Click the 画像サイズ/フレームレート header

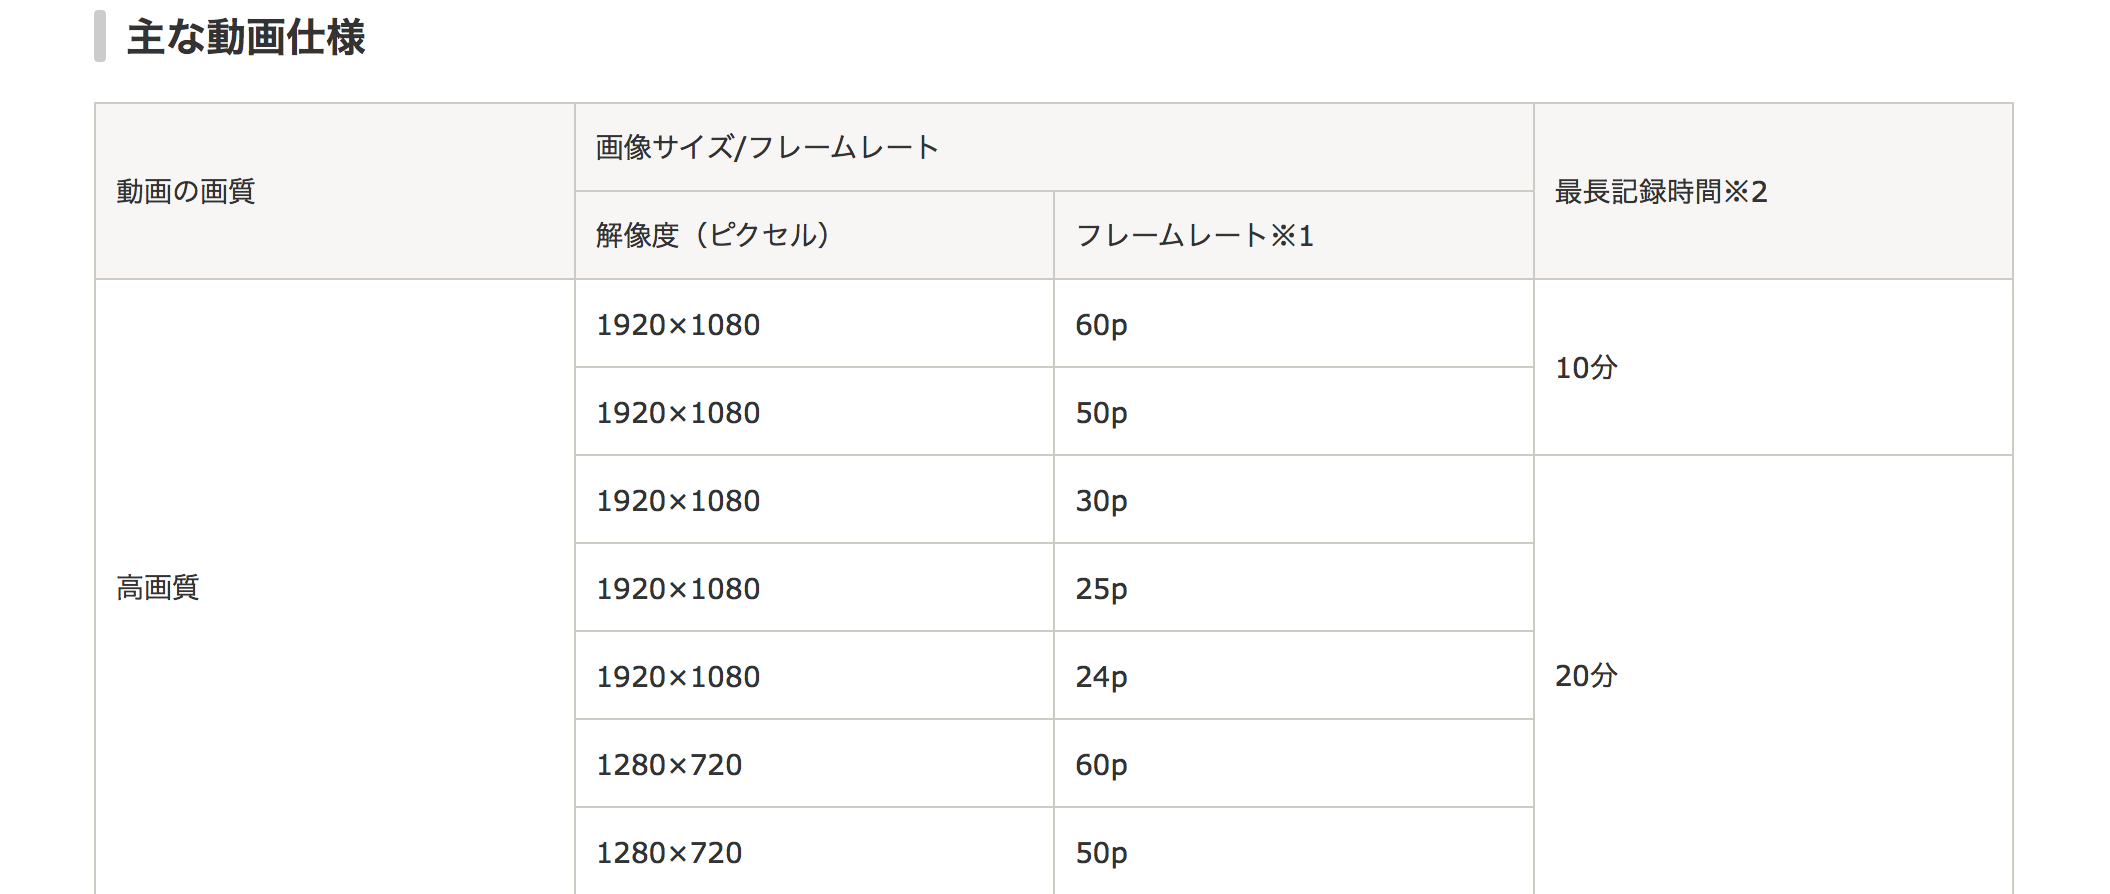[1054, 147]
